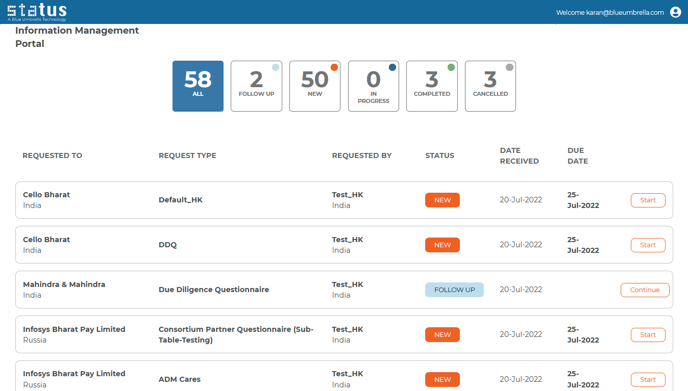Screen dimensions: 688x391
Task: Filter by 3 COMPLETED card
Action: click(x=432, y=86)
